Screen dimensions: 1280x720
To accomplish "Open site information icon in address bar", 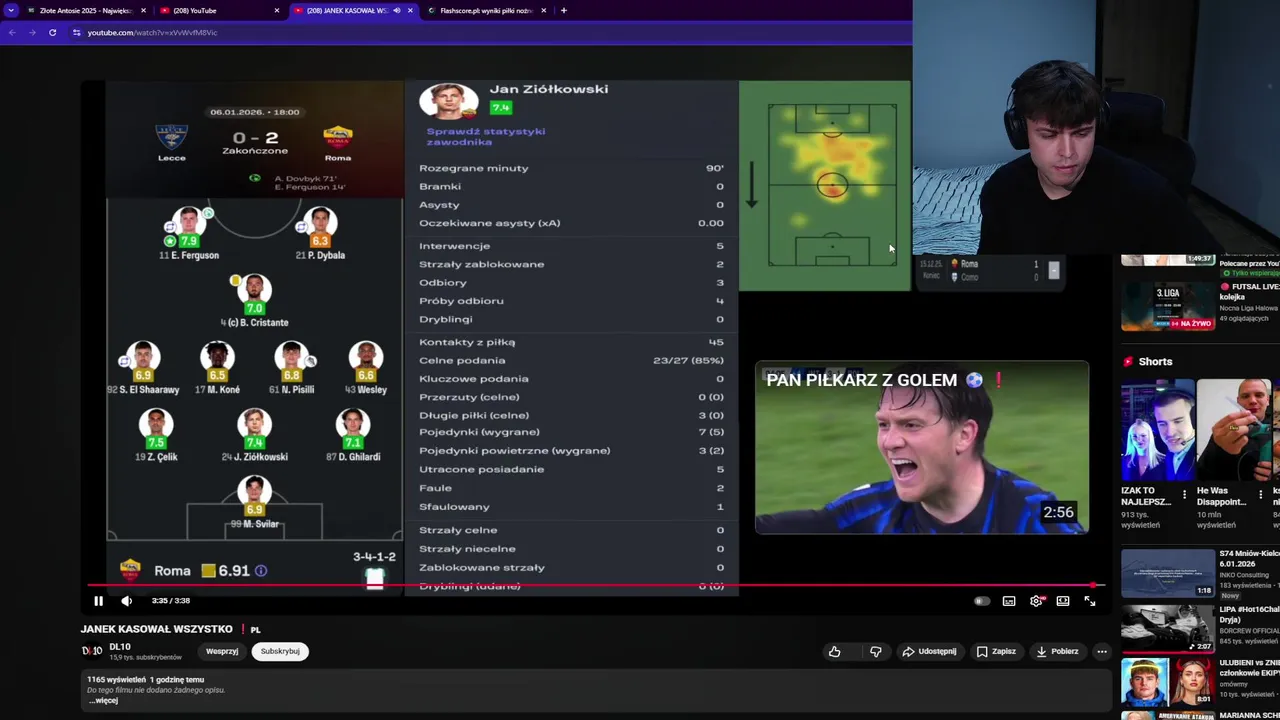I will pyautogui.click(x=76, y=32).
